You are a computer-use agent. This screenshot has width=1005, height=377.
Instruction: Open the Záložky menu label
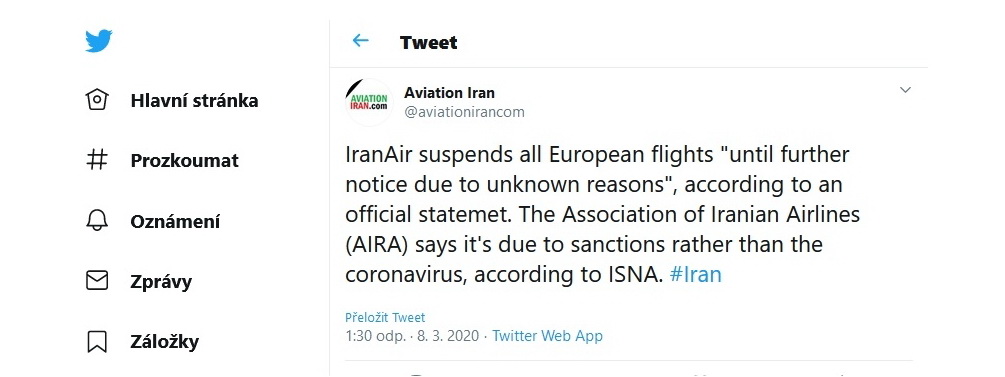(x=165, y=341)
